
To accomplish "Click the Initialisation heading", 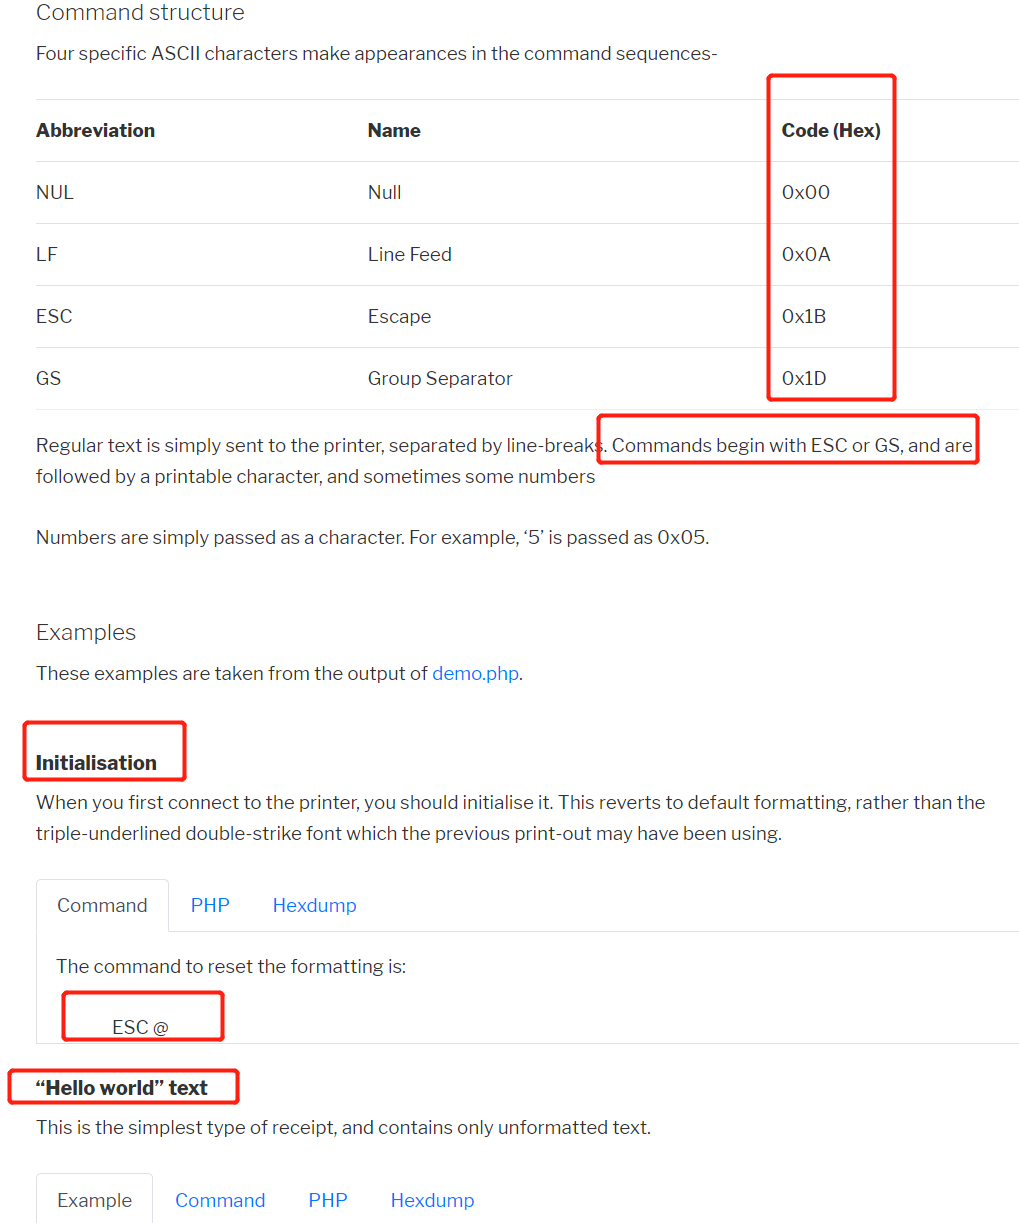I will pyautogui.click(x=96, y=762).
